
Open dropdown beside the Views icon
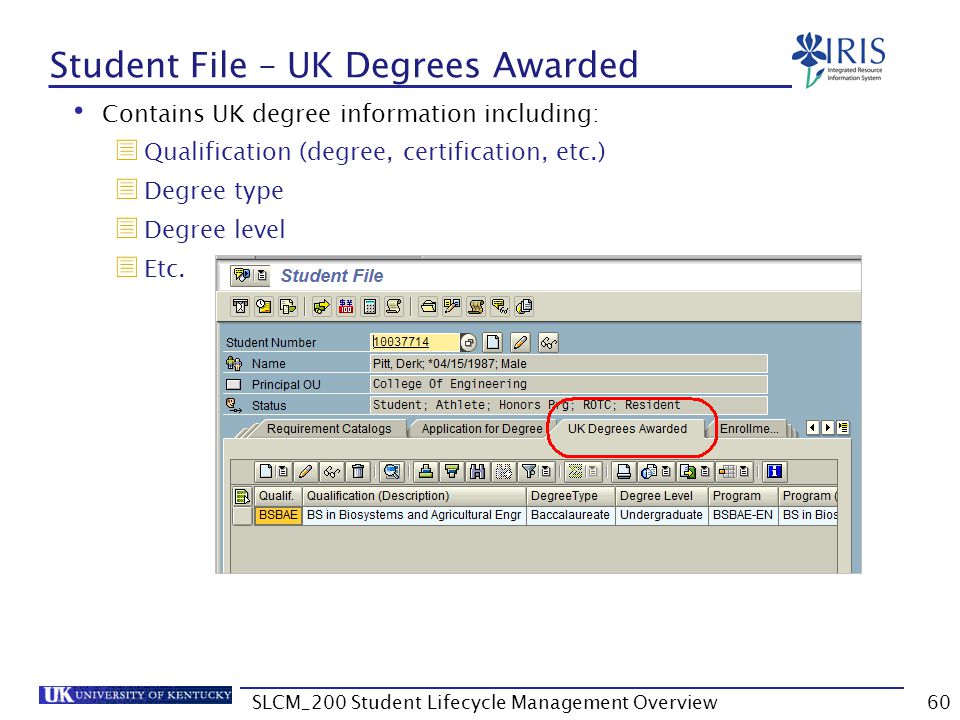tap(666, 471)
